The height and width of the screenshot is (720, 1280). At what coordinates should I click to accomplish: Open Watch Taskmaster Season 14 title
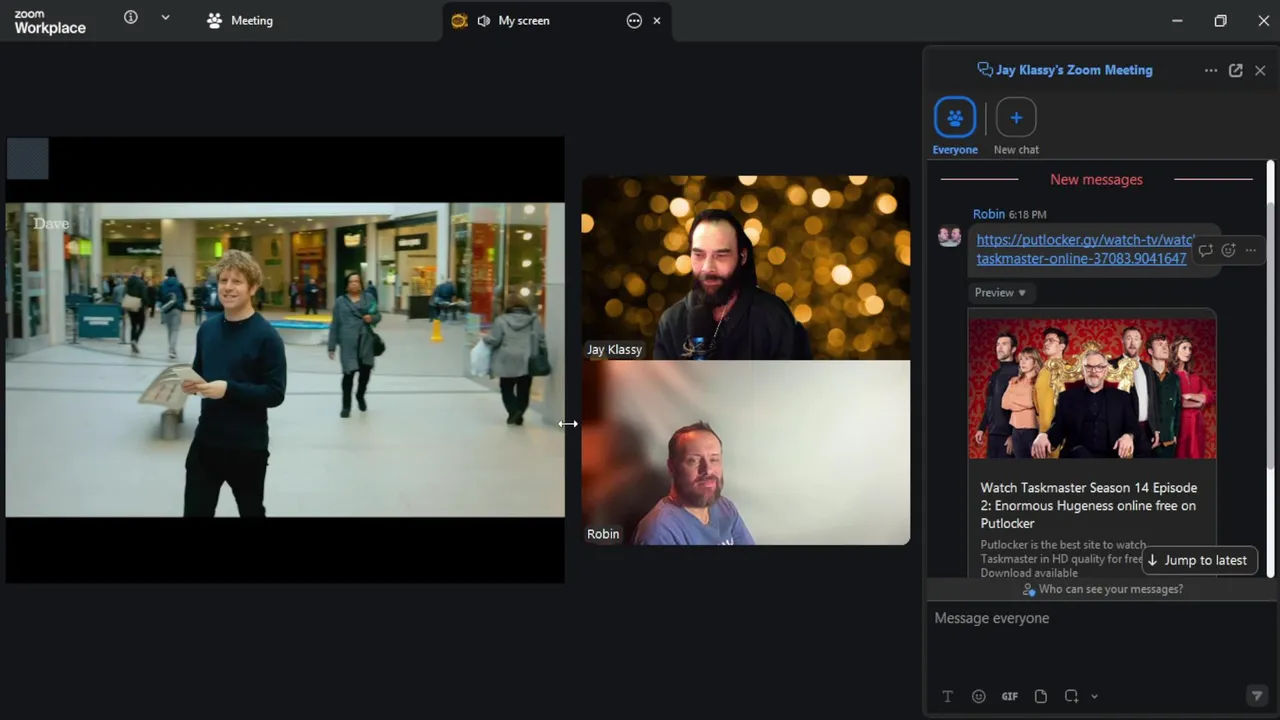click(1088, 505)
